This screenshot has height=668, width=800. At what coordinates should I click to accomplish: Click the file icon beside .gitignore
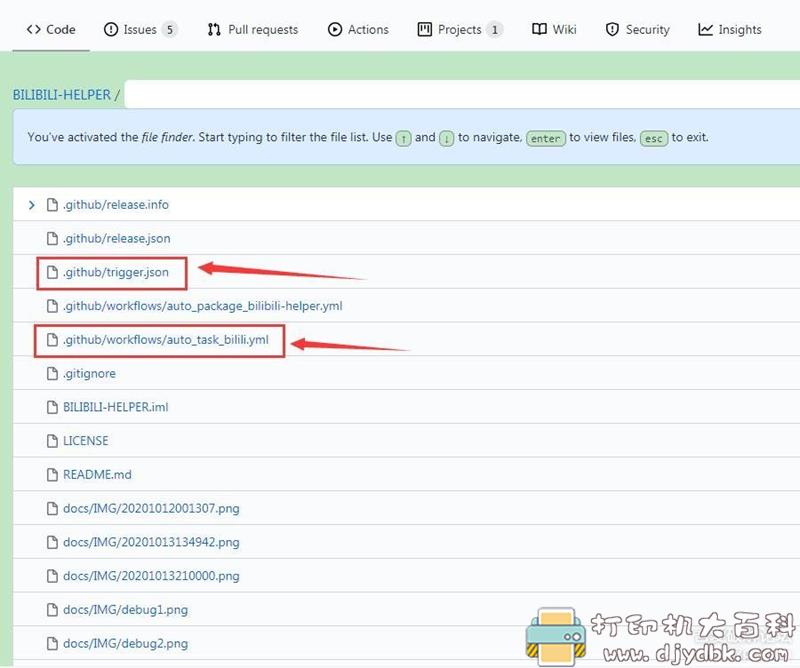(52, 373)
